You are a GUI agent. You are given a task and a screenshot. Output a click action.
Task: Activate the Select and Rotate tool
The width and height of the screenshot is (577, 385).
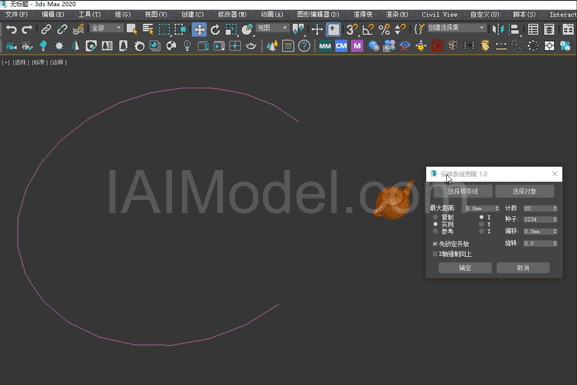(215, 29)
